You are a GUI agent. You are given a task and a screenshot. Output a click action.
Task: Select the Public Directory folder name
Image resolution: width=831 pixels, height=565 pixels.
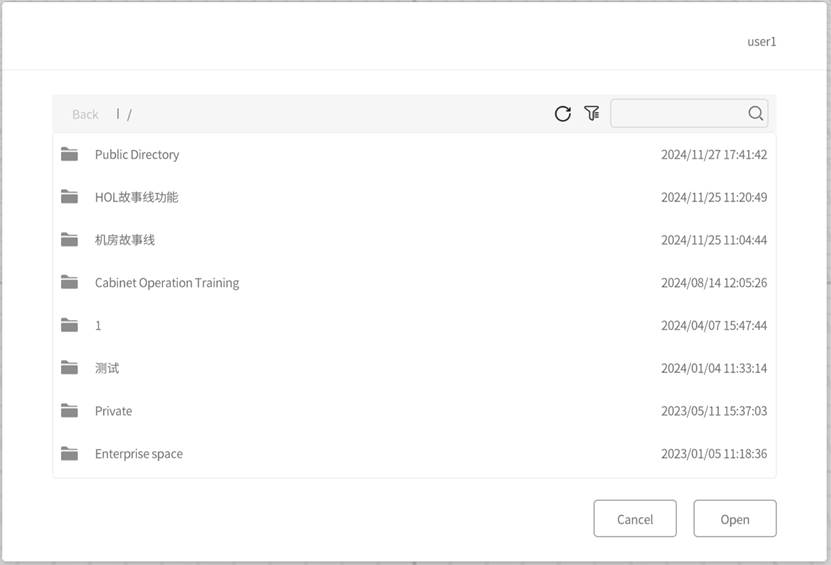coord(137,155)
